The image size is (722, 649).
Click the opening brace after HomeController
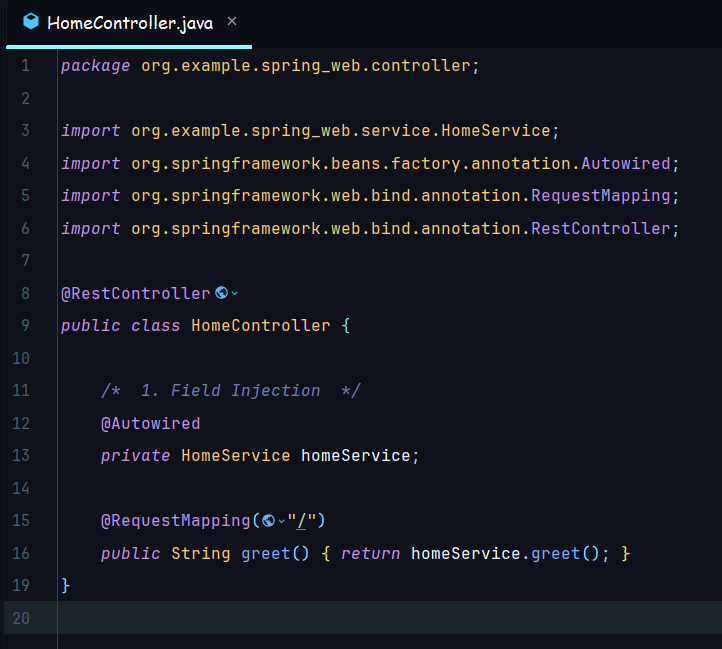[x=346, y=325]
